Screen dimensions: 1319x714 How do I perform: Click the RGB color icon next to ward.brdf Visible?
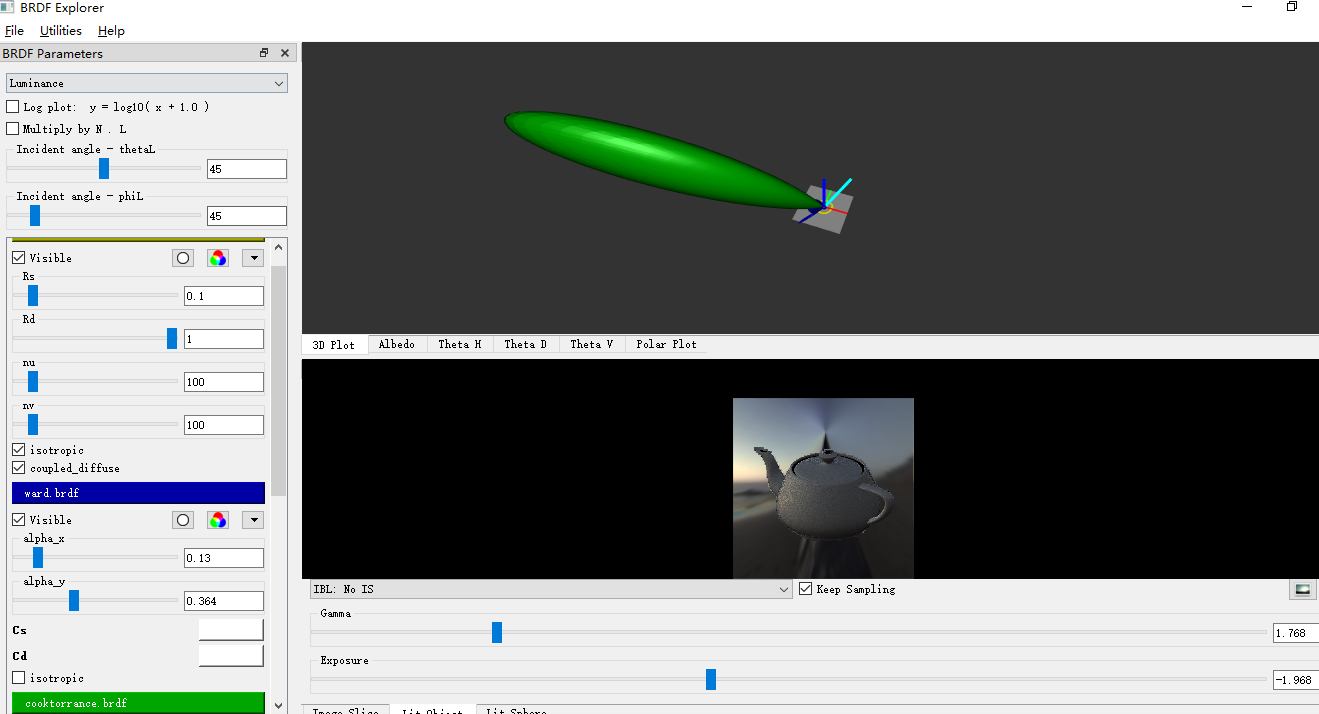pyautogui.click(x=217, y=519)
